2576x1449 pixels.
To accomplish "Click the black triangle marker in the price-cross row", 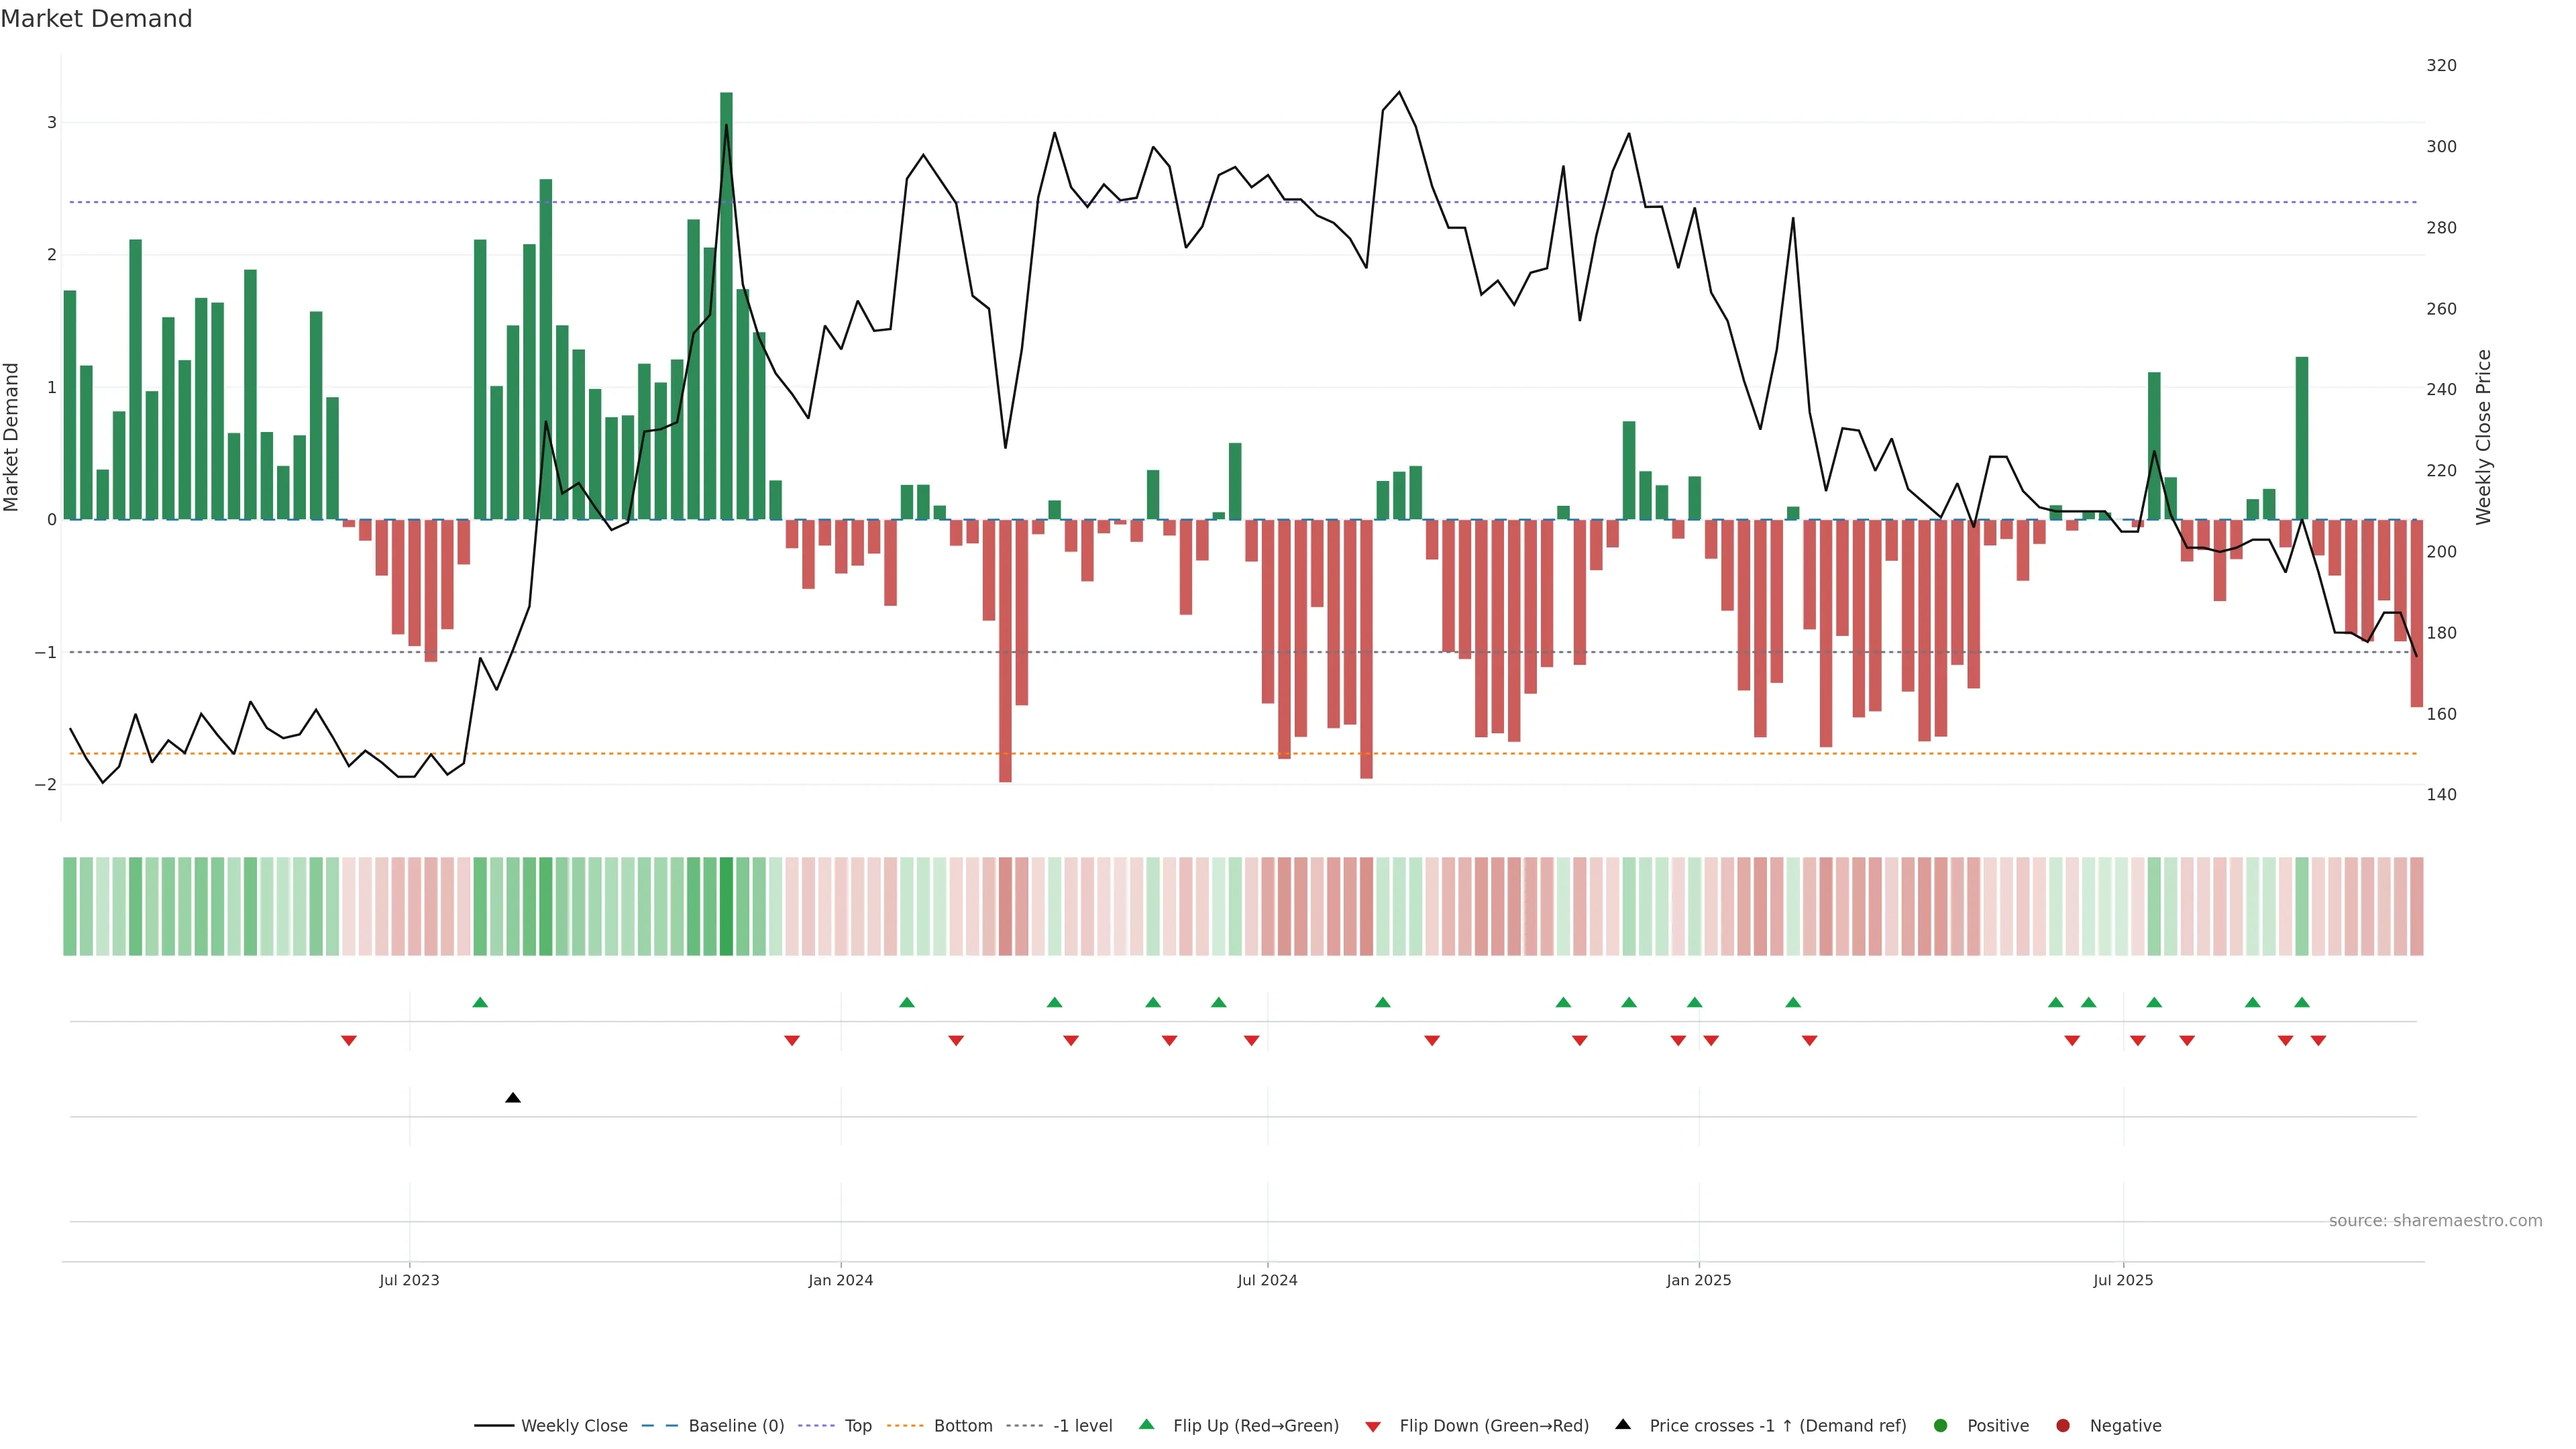I will [x=513, y=1098].
